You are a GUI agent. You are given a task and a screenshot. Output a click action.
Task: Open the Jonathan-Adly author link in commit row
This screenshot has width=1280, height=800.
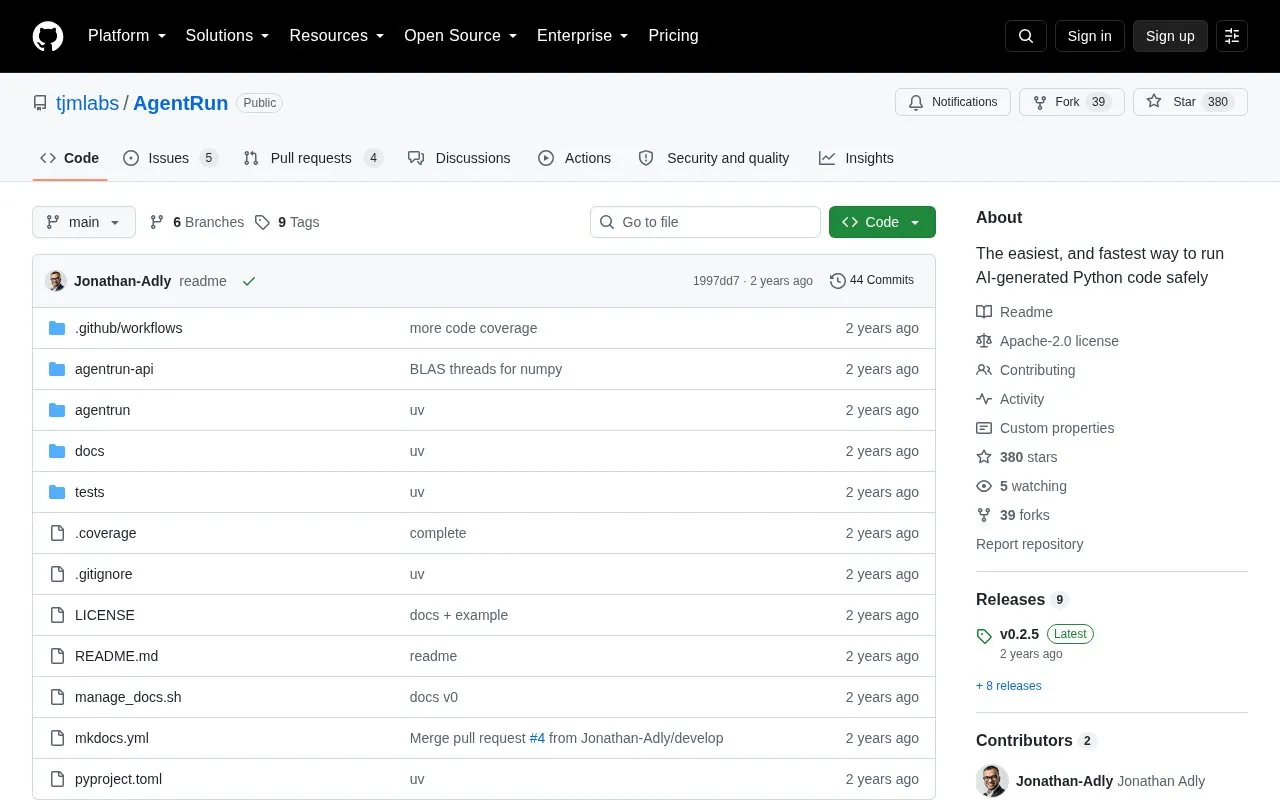(122, 281)
